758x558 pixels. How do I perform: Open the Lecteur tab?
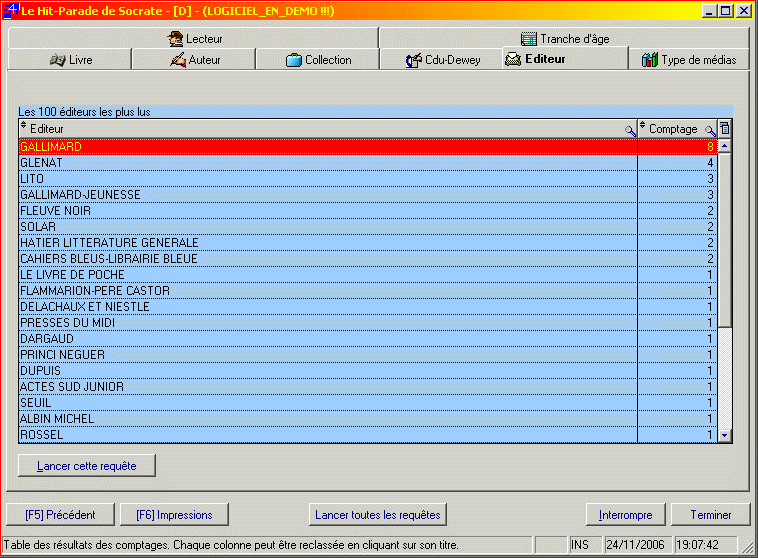193,38
